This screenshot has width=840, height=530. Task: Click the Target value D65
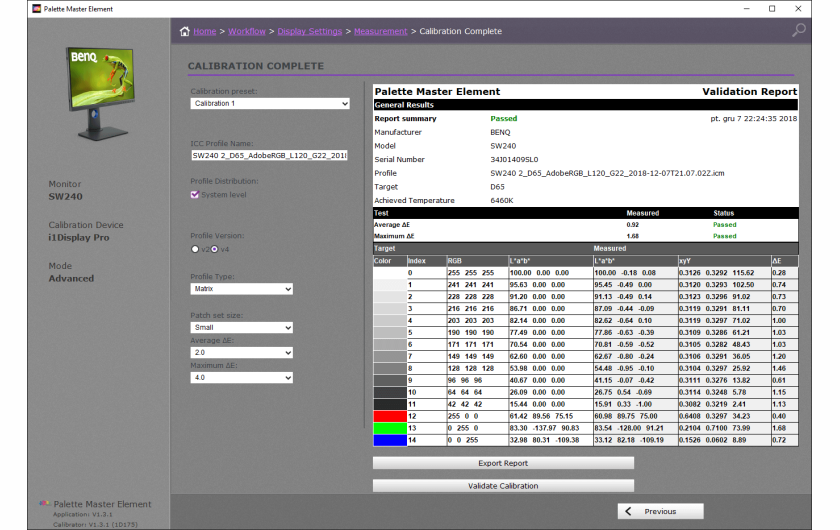pyautogui.click(x=497, y=187)
